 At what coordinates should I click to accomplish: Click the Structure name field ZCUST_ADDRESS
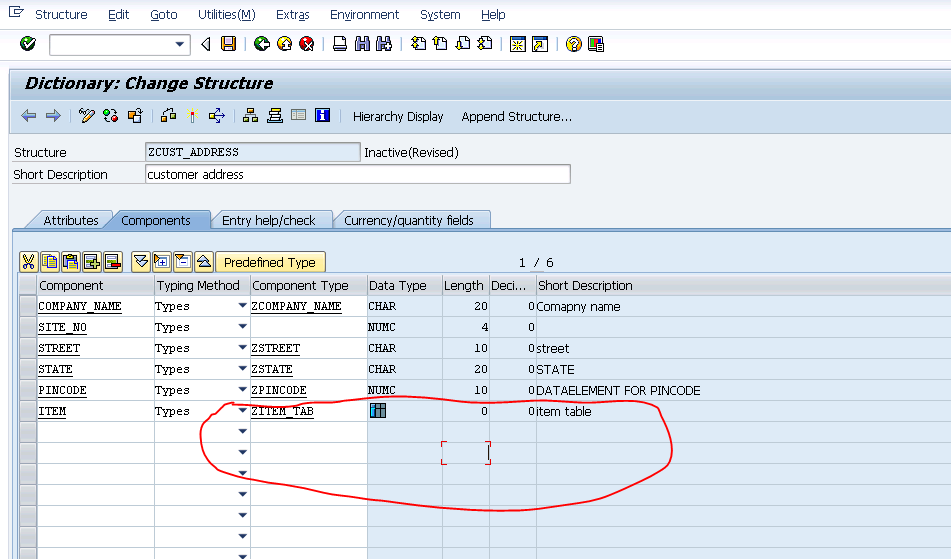[x=252, y=152]
